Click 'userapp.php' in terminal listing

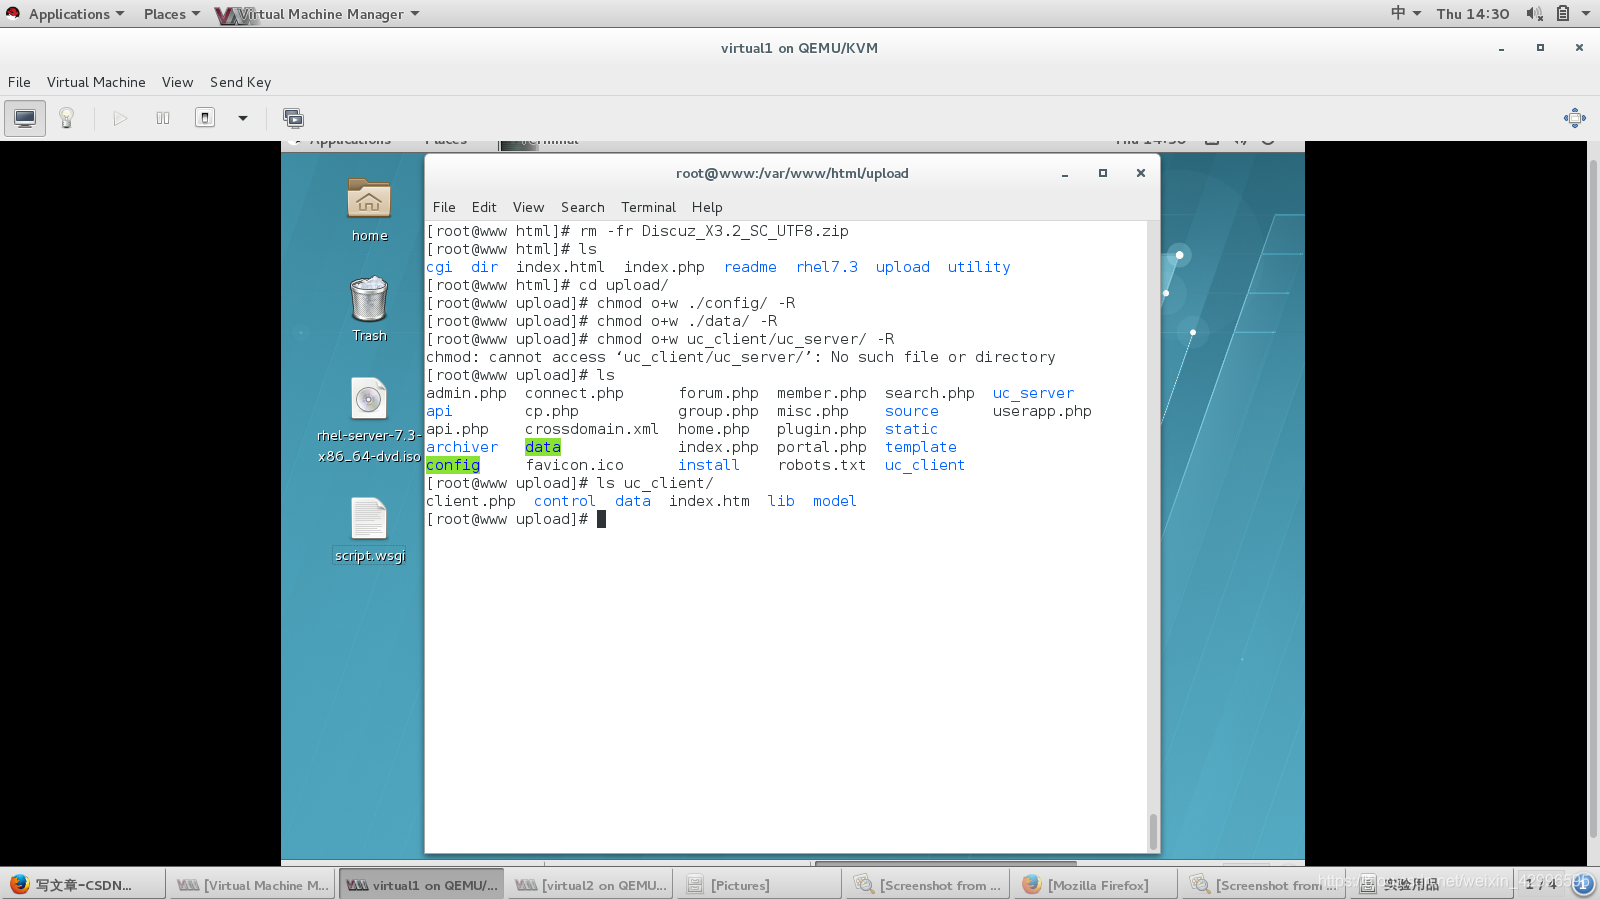1042,411
